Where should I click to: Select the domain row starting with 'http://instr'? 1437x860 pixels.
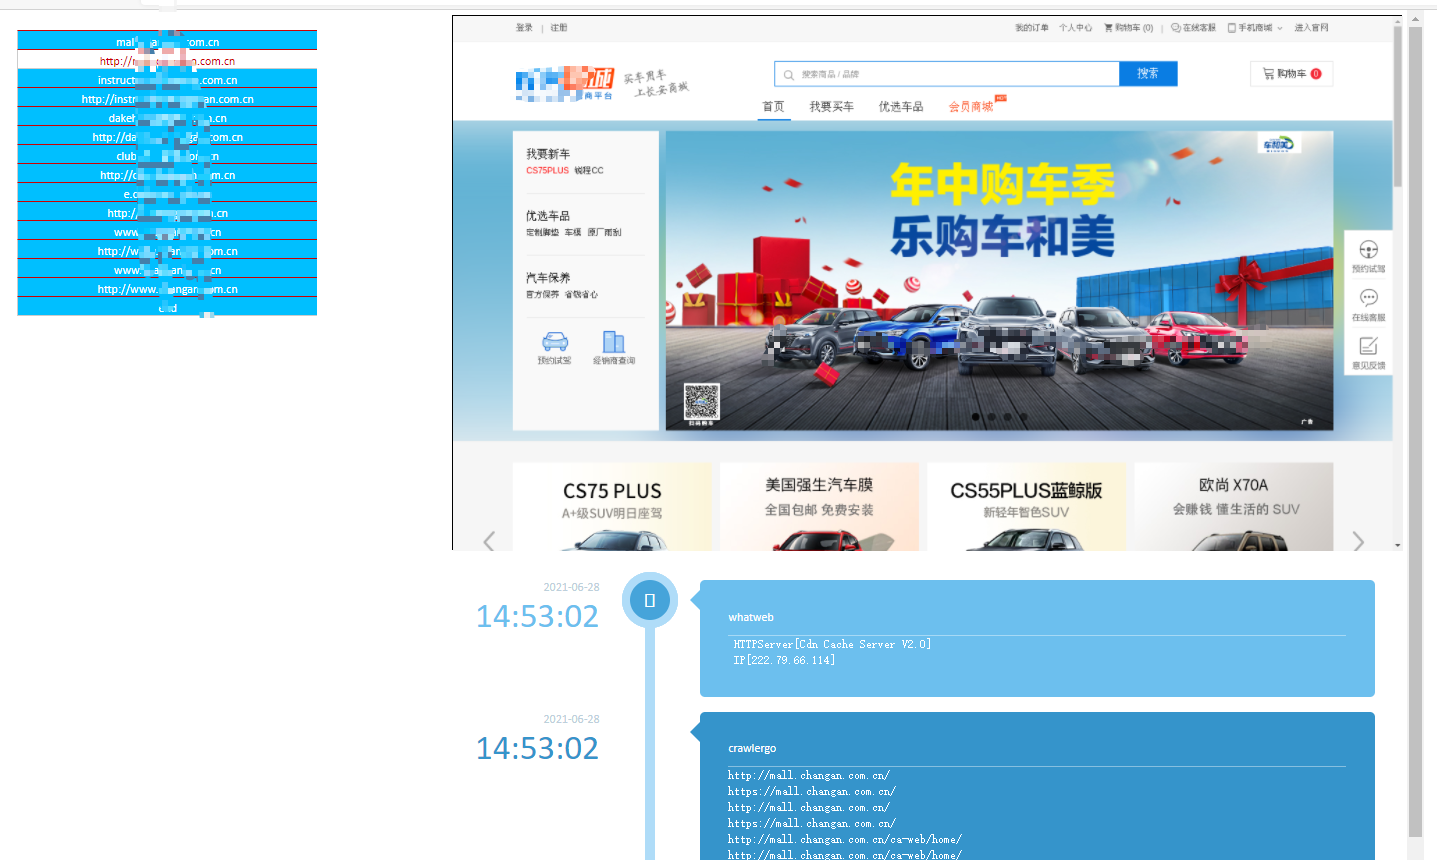(x=167, y=99)
